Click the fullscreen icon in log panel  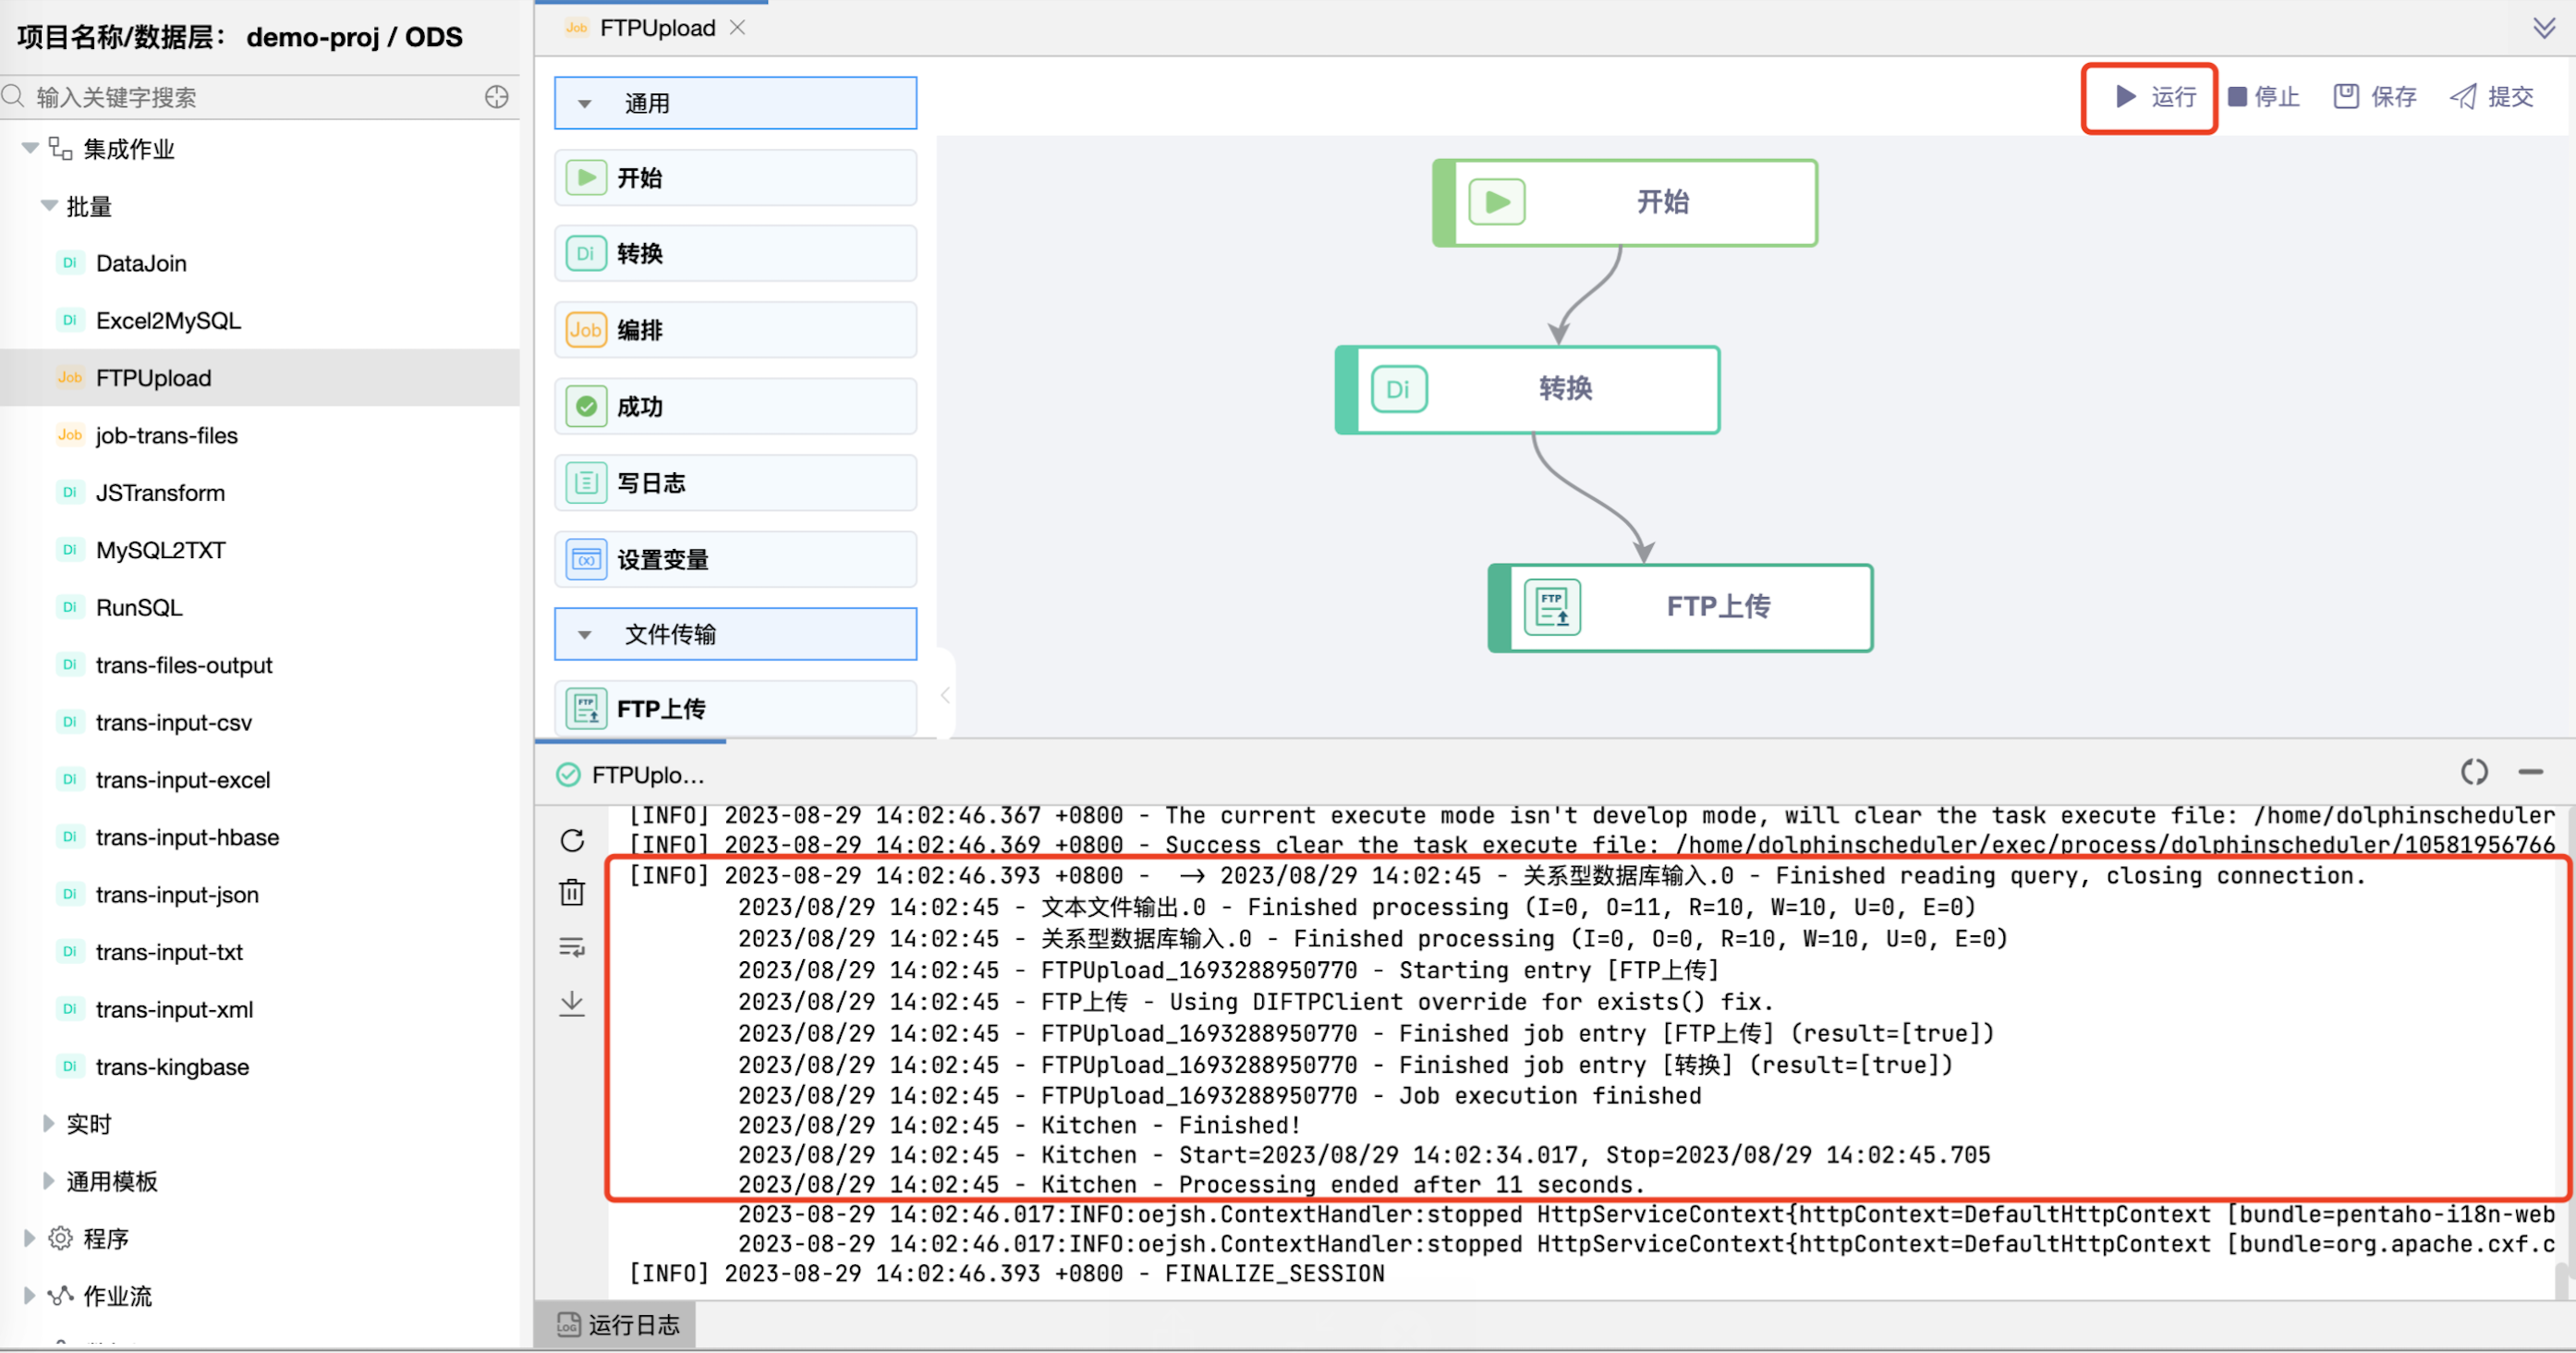[2474, 772]
